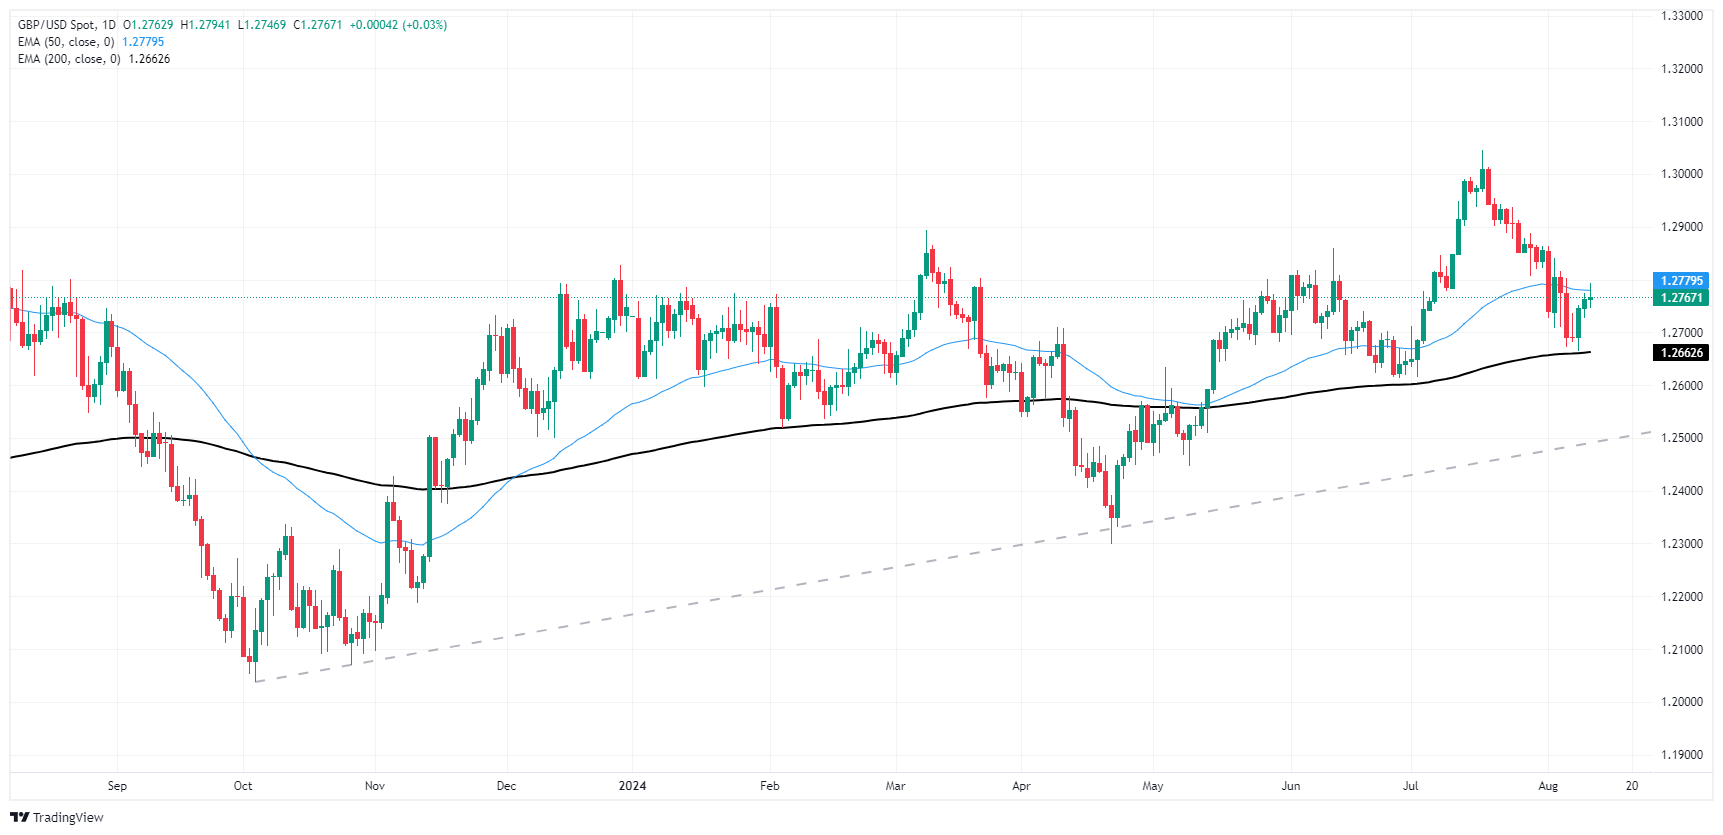
Task: Click the Oct label on time axis
Action: coord(243,786)
